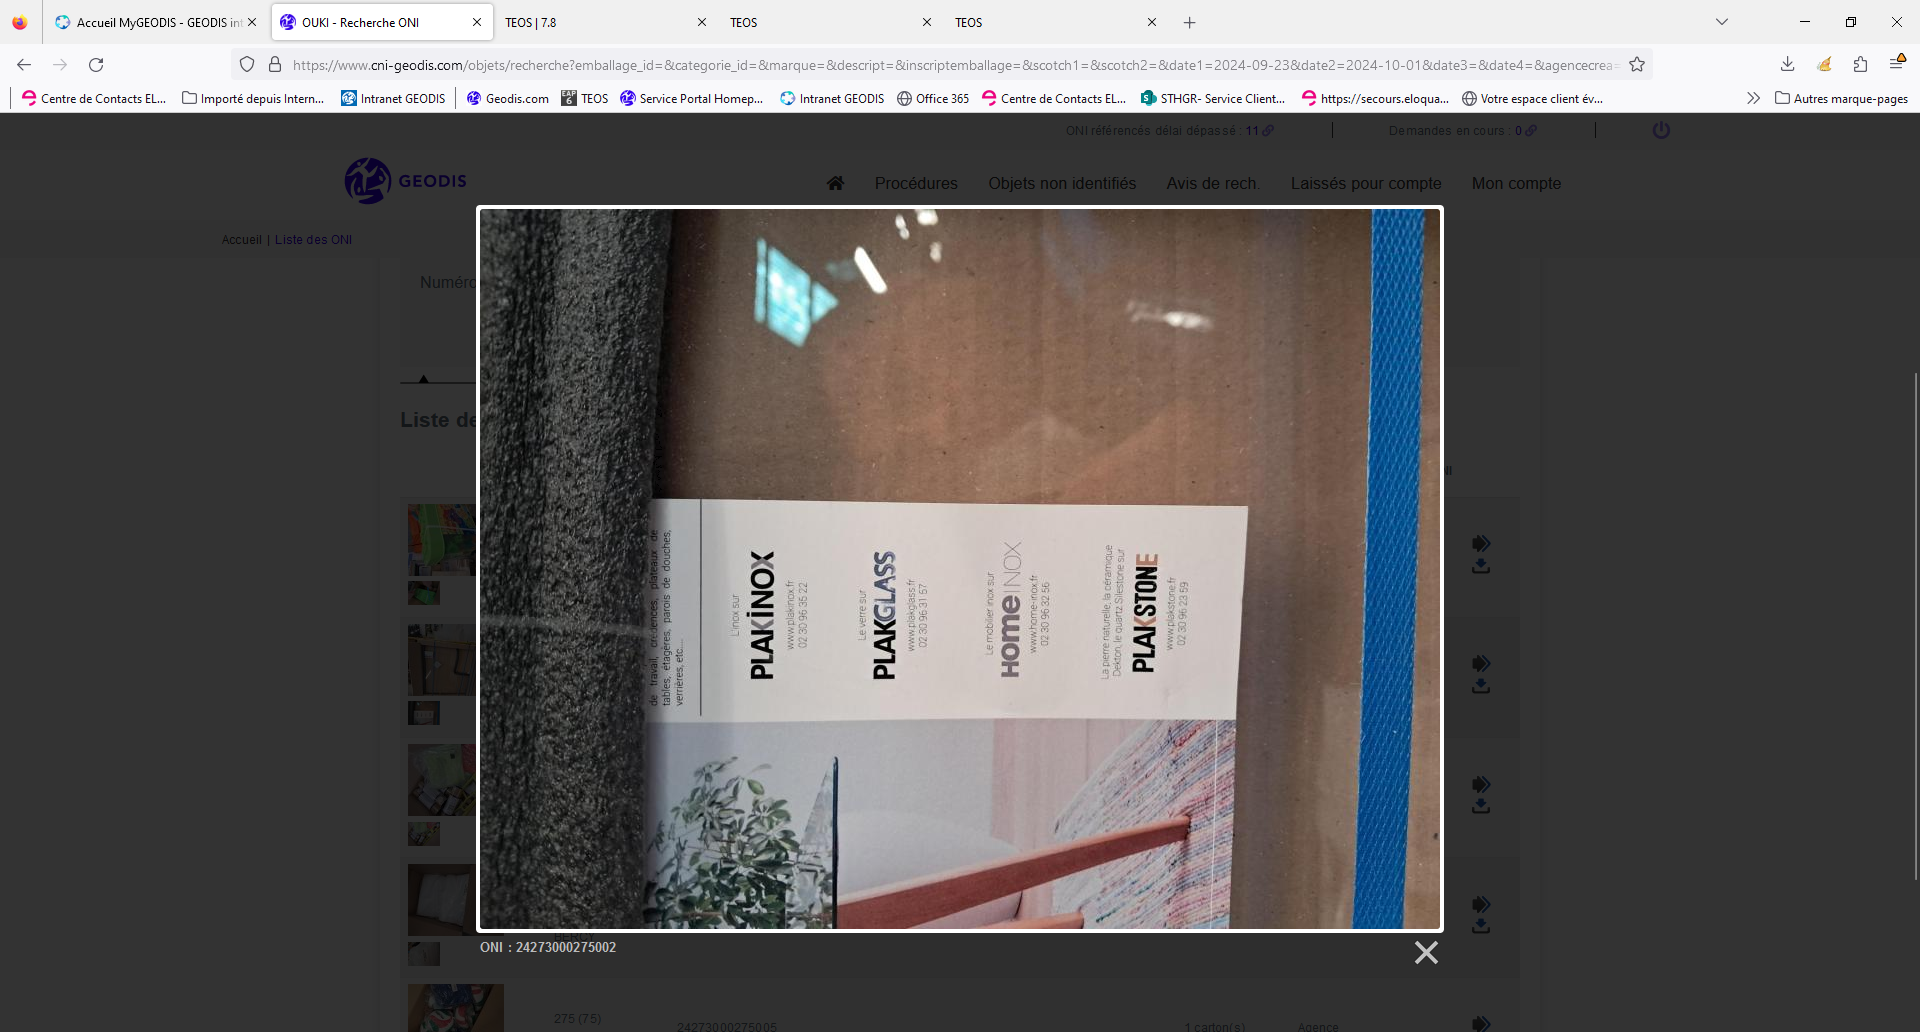The height and width of the screenshot is (1032, 1920).
Task: Open the list all tabs dropdown
Action: click(1721, 22)
